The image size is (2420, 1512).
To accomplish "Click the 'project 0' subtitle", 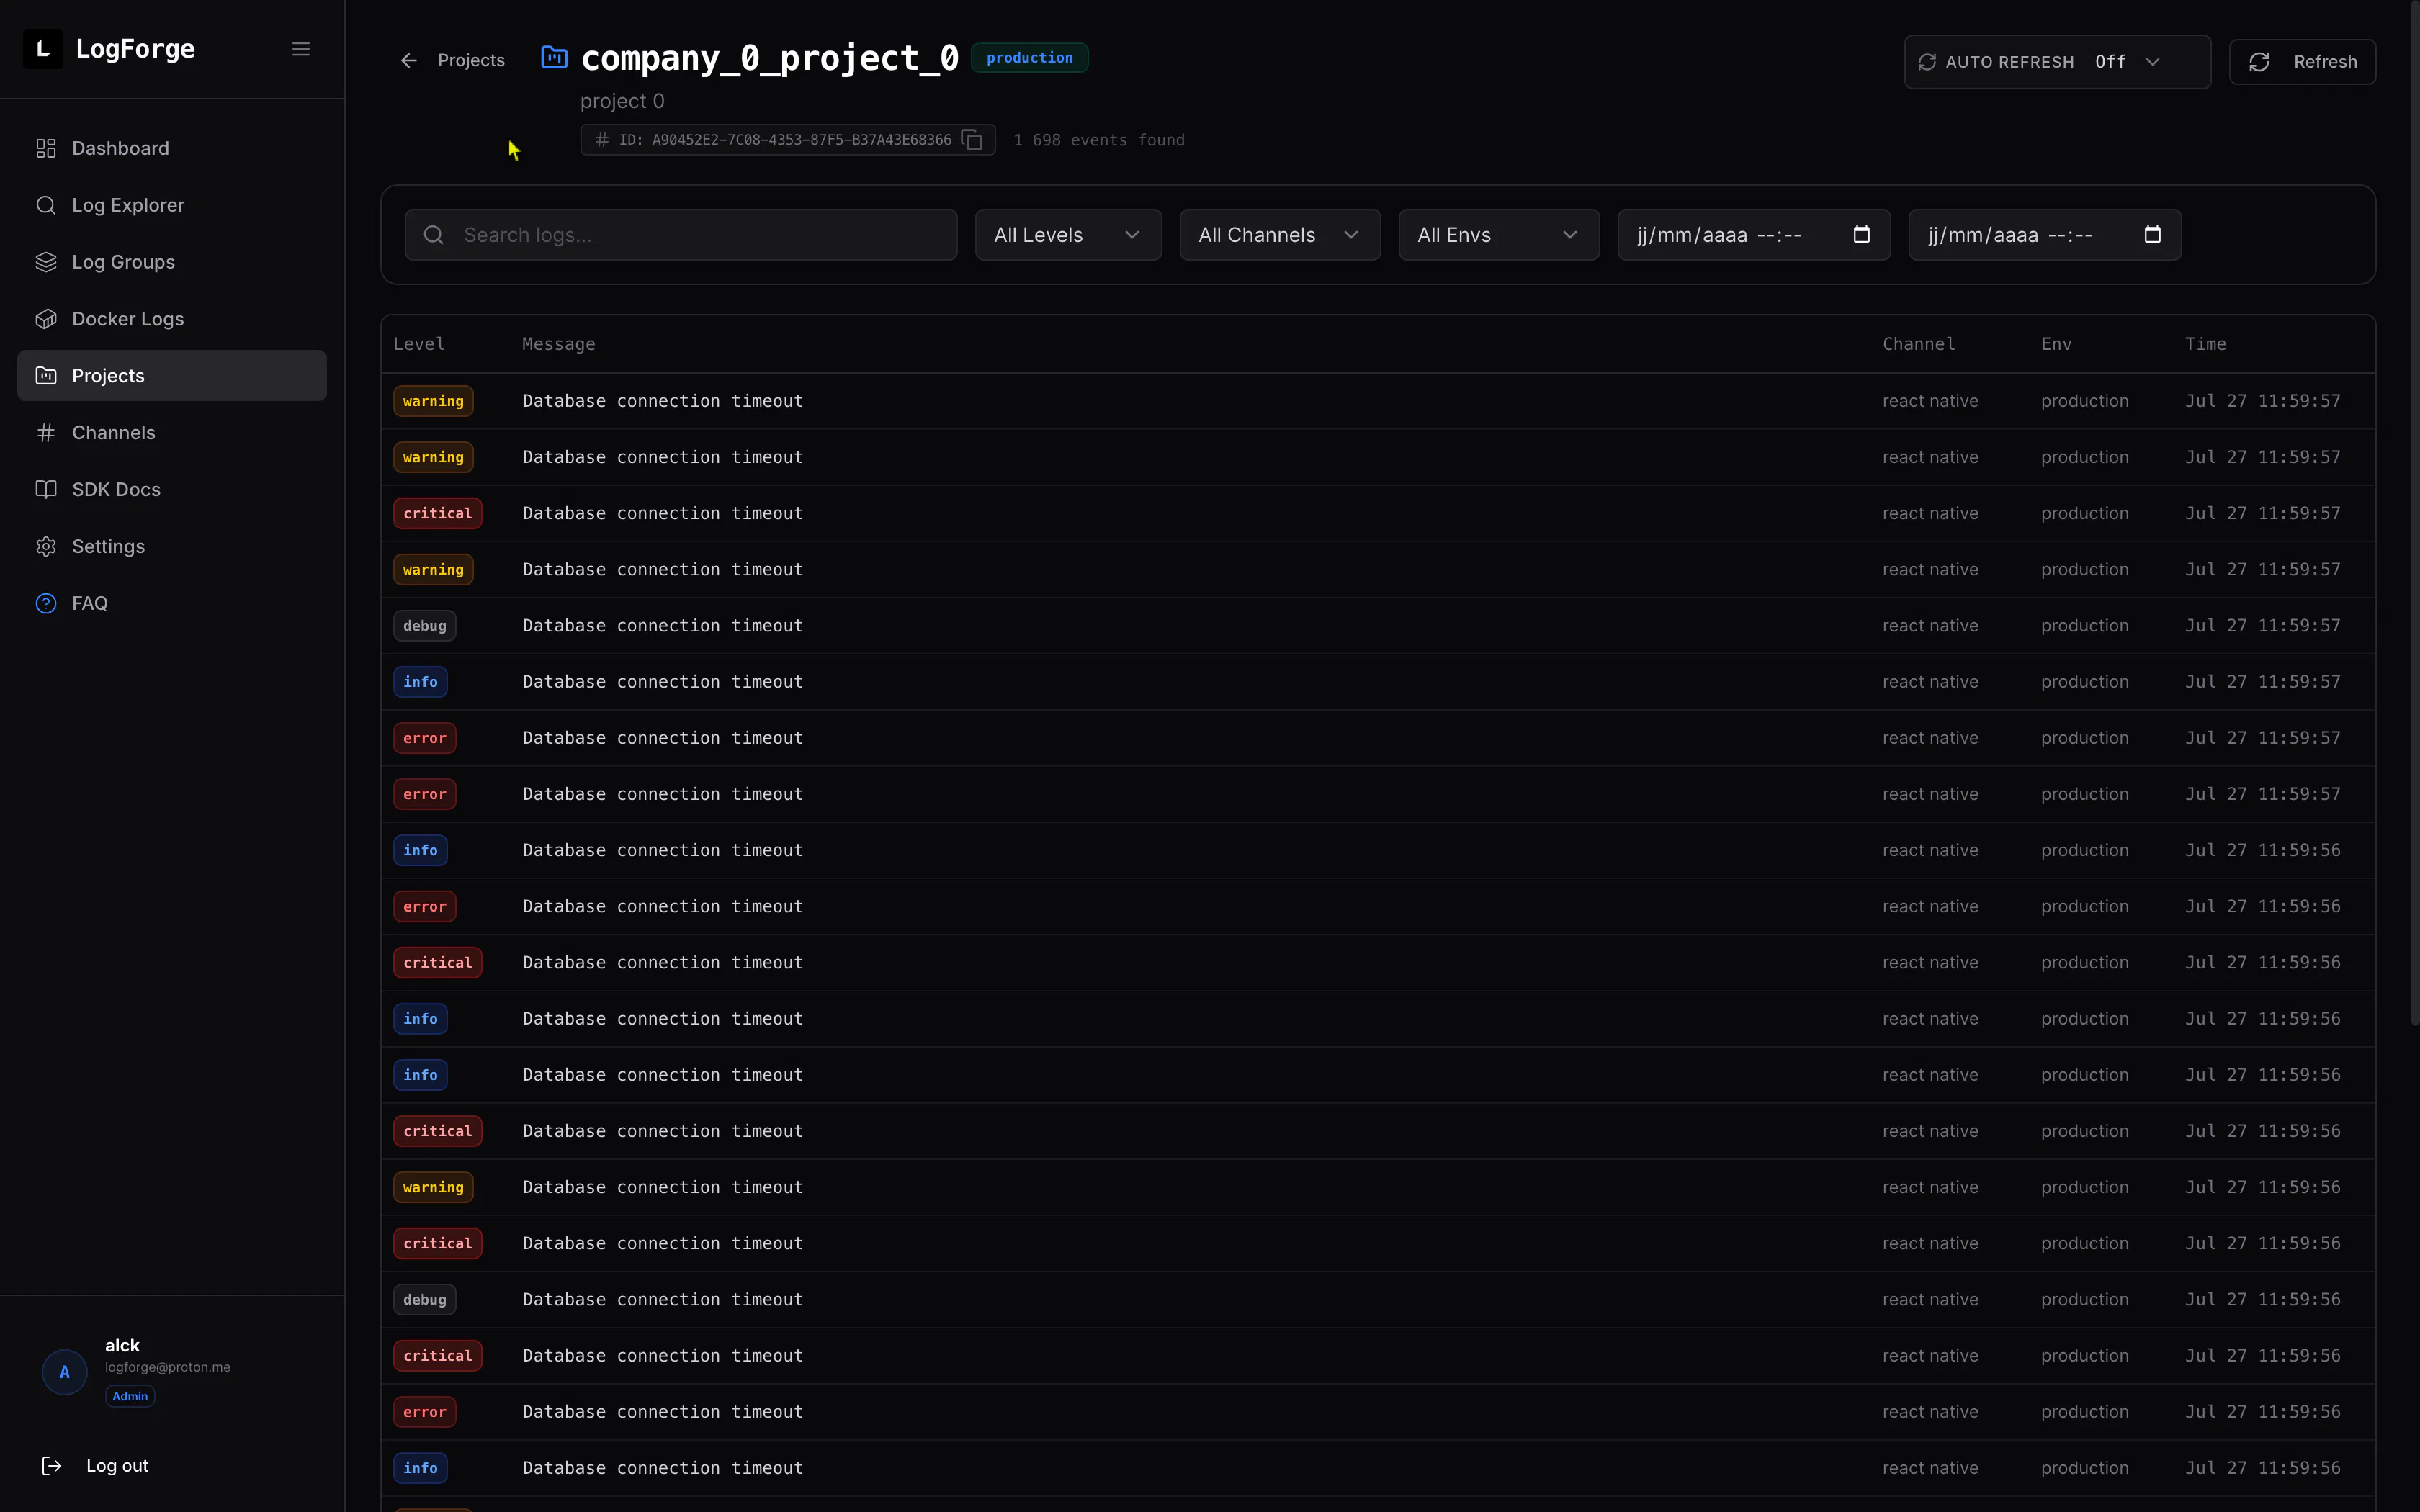I will pyautogui.click(x=622, y=101).
